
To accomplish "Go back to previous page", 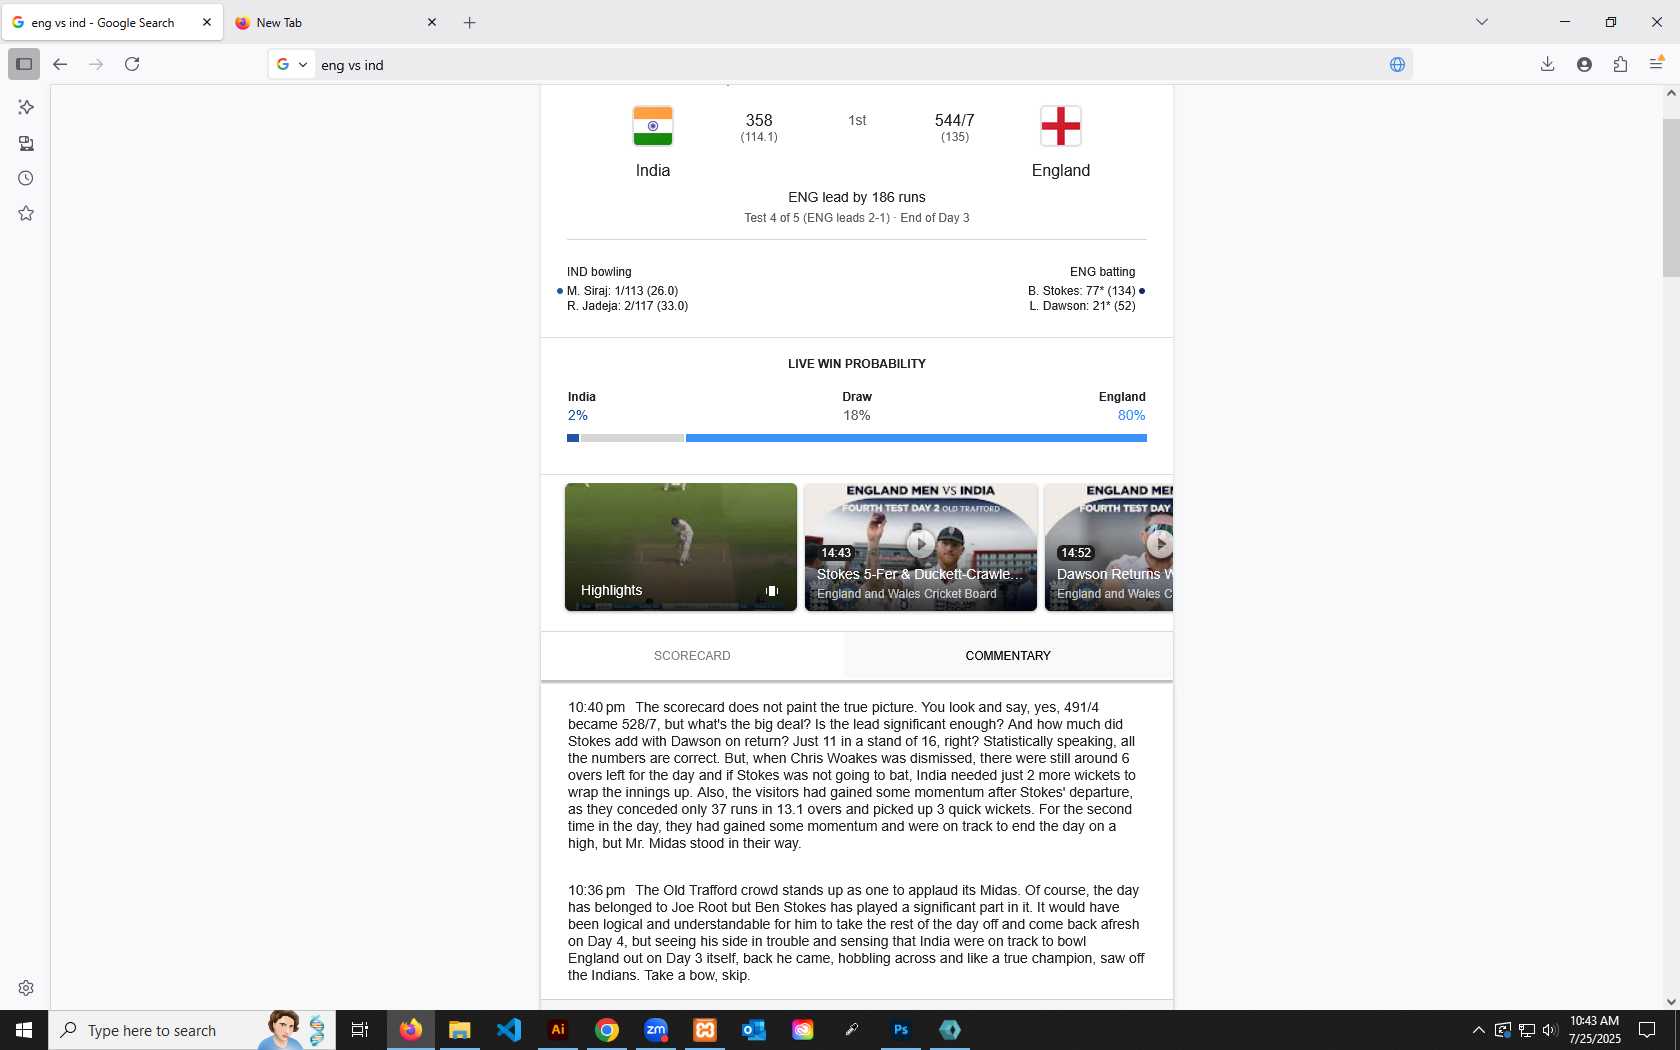I will [x=60, y=64].
